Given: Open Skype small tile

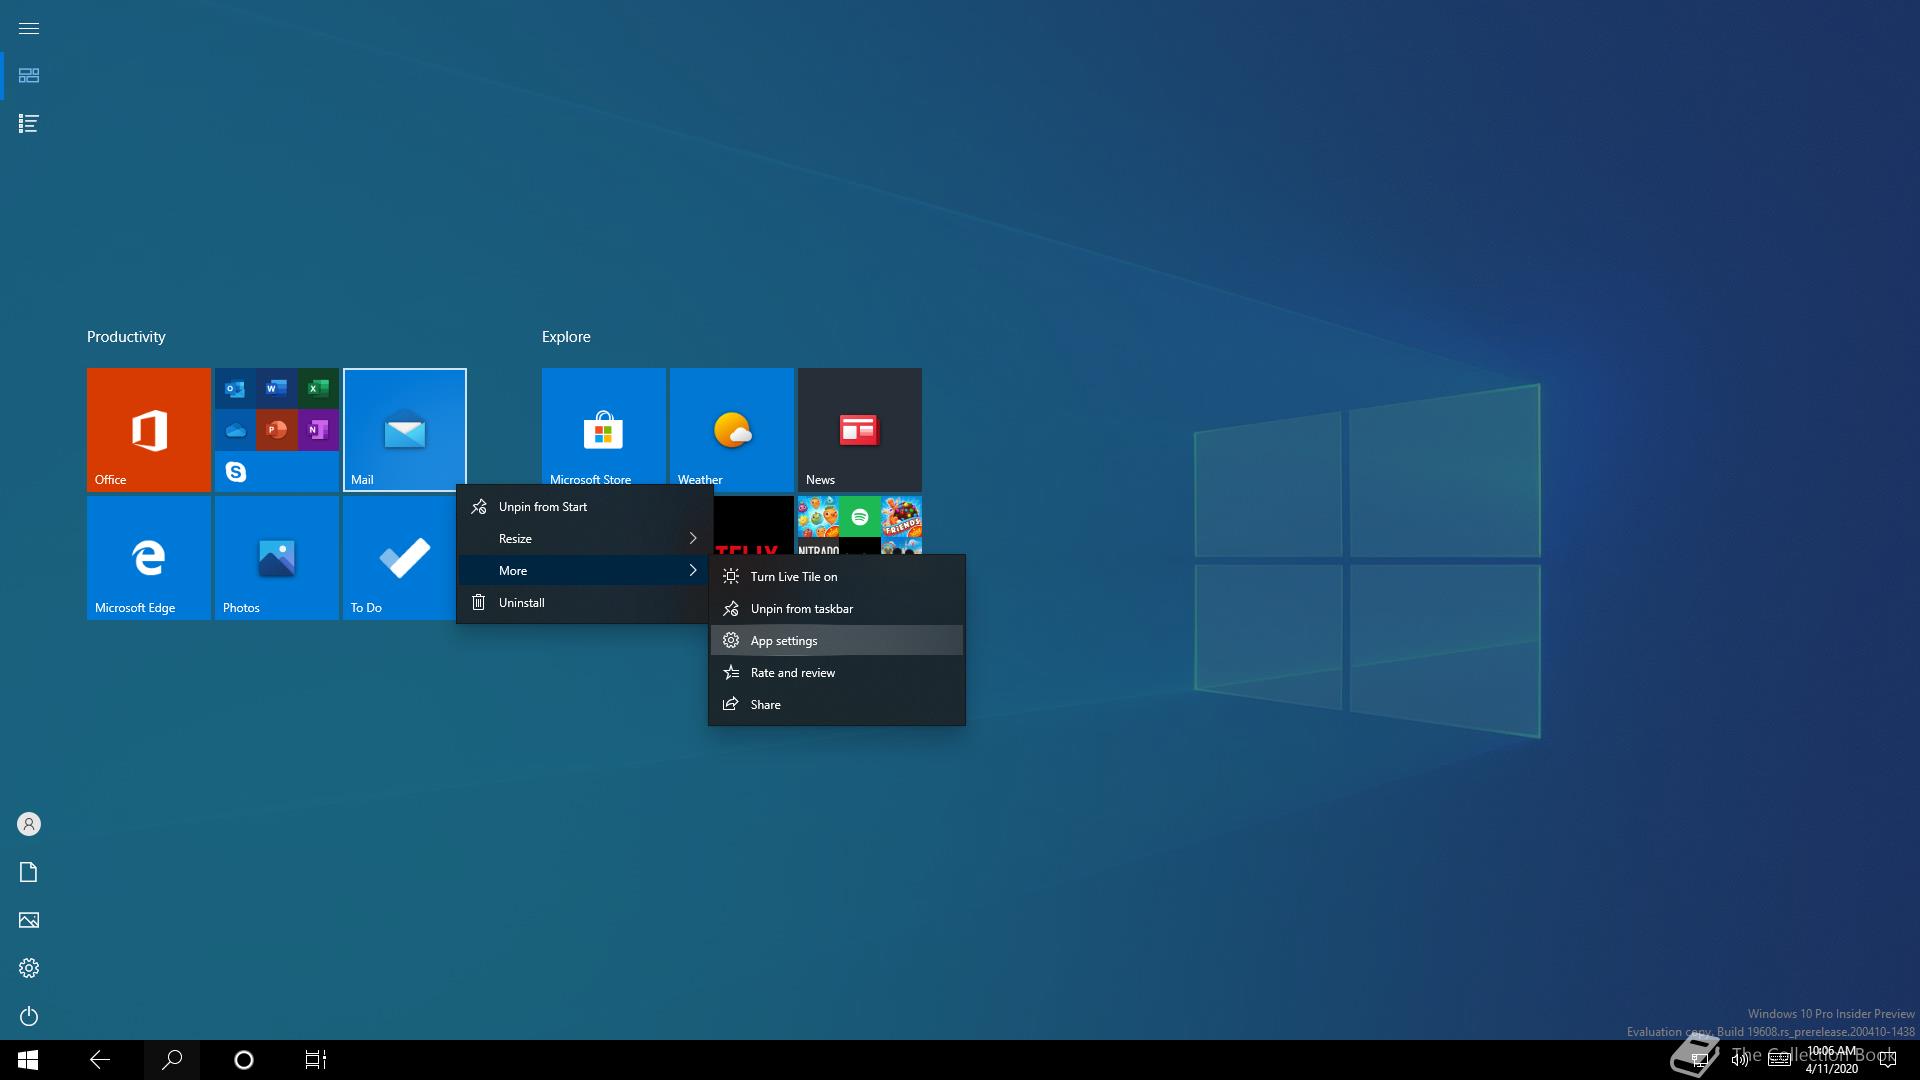Looking at the screenshot, I should pos(235,471).
